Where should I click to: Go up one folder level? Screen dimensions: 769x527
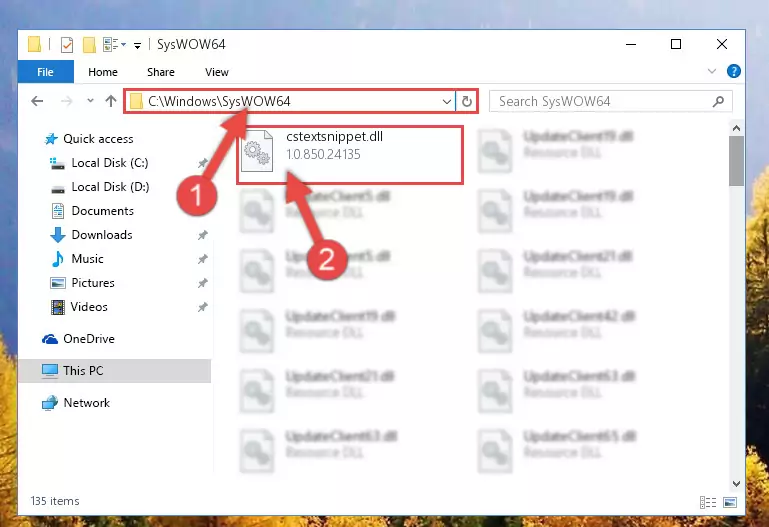click(x=111, y=101)
